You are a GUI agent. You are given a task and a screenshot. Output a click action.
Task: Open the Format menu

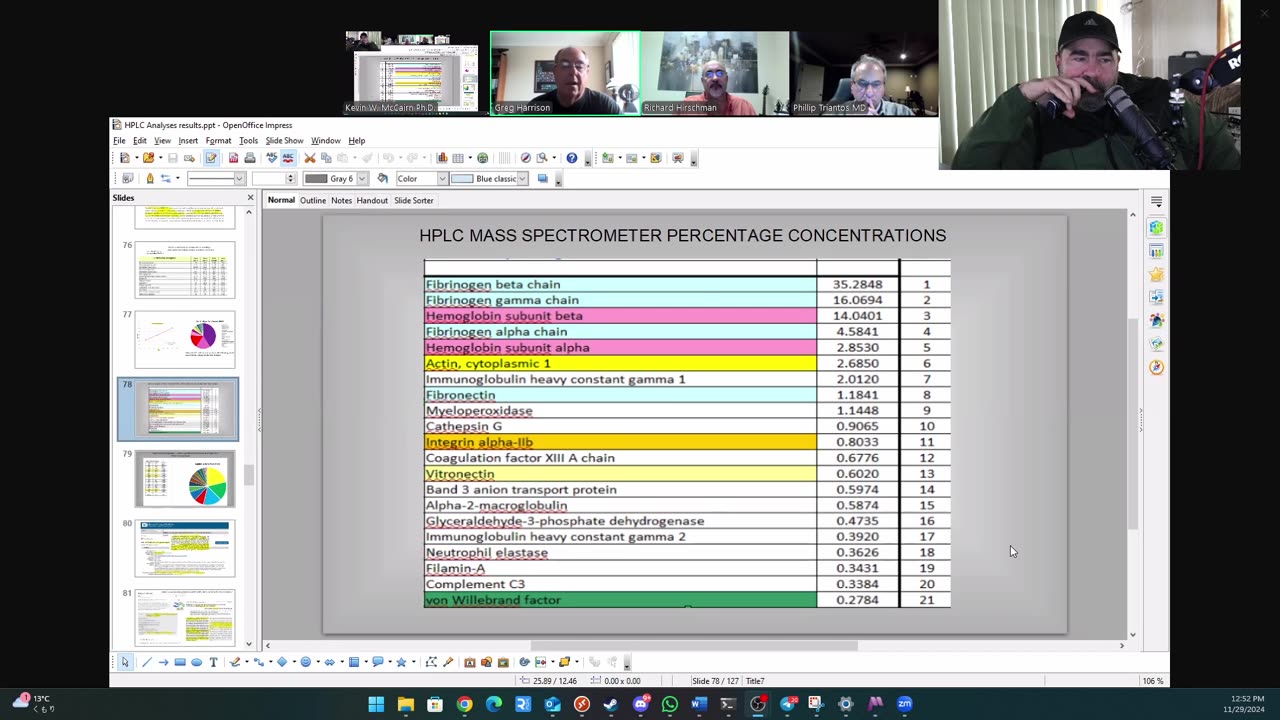[x=218, y=140]
